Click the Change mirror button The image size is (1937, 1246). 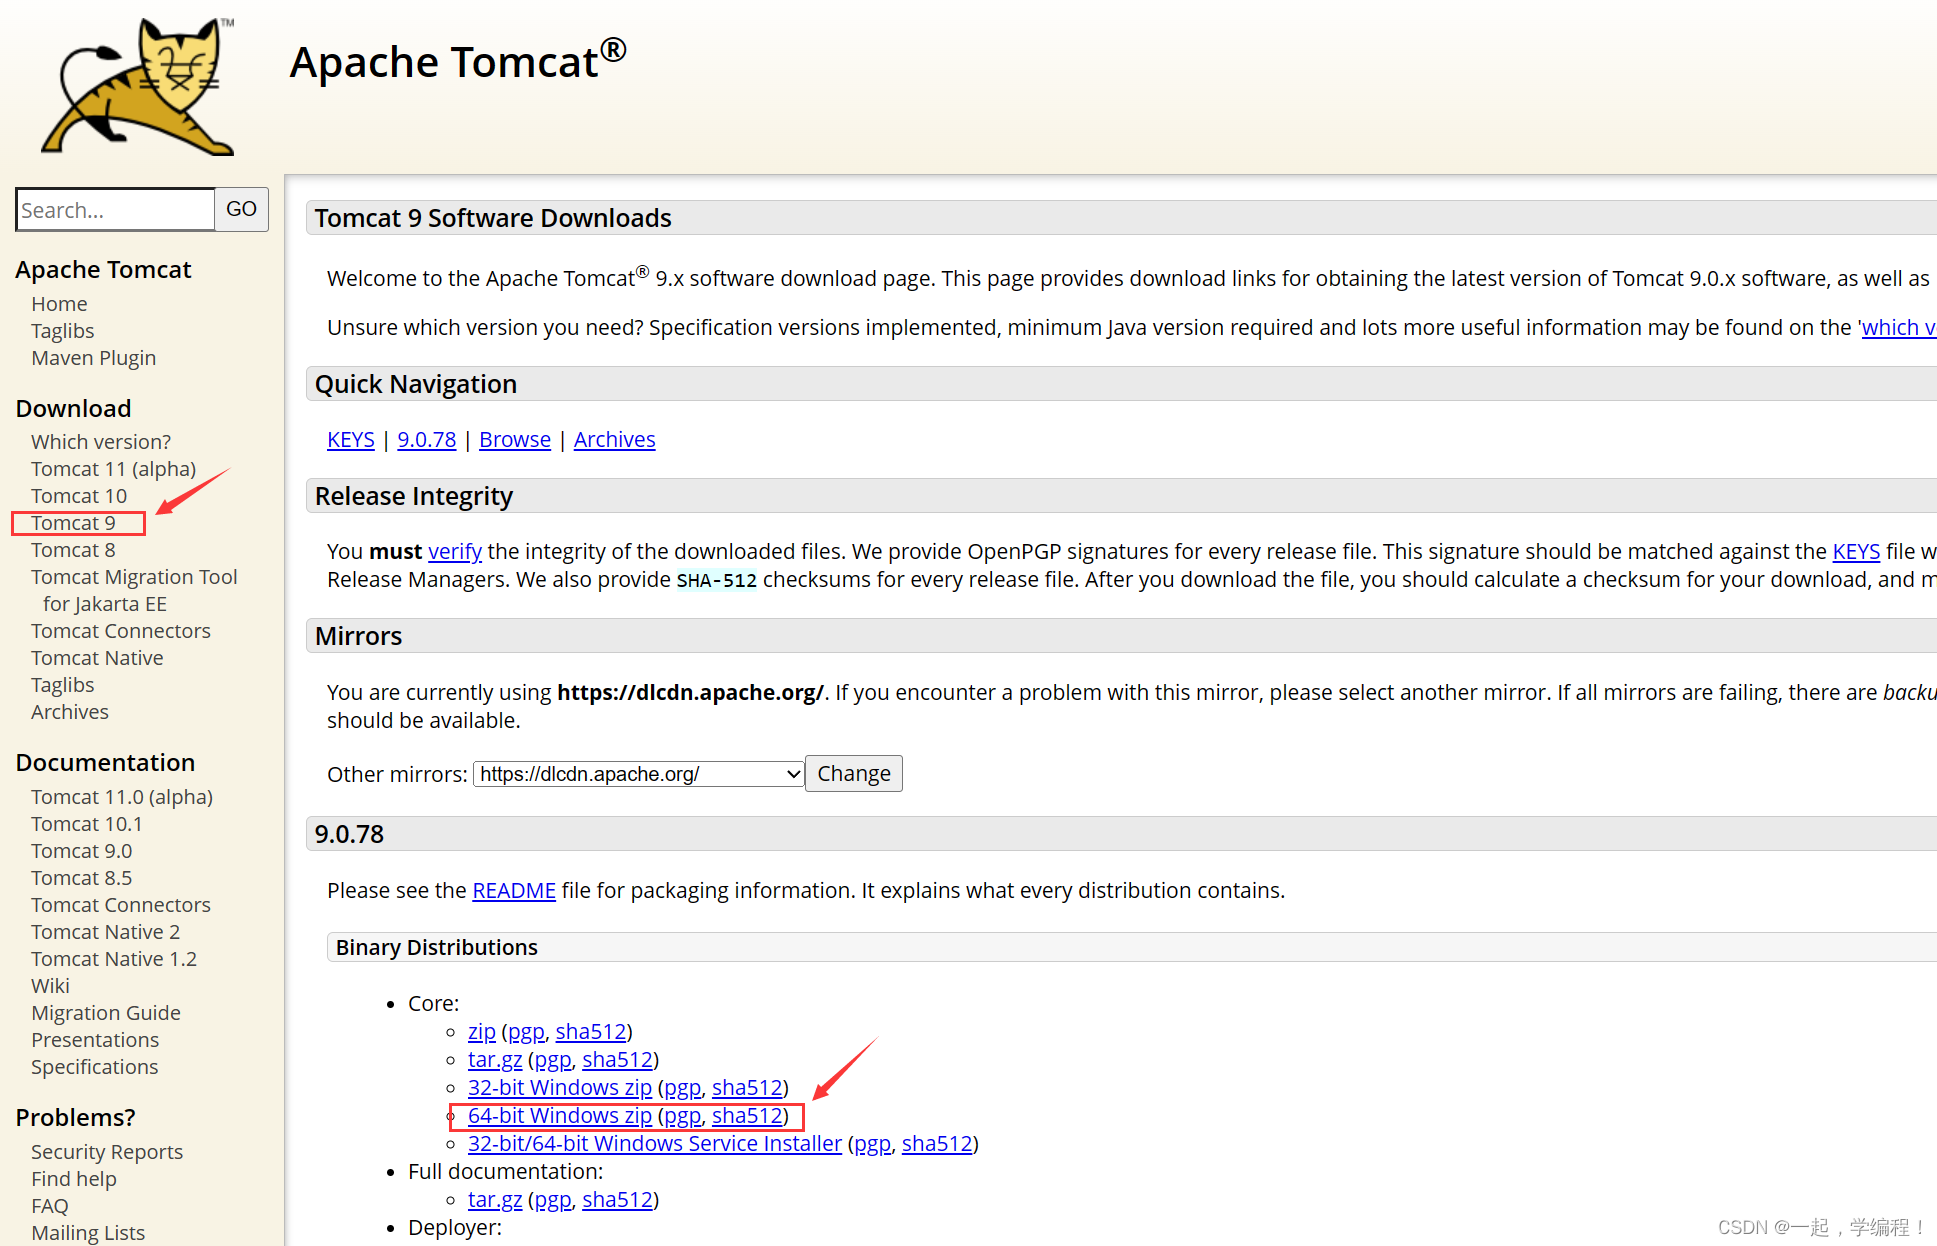854,773
